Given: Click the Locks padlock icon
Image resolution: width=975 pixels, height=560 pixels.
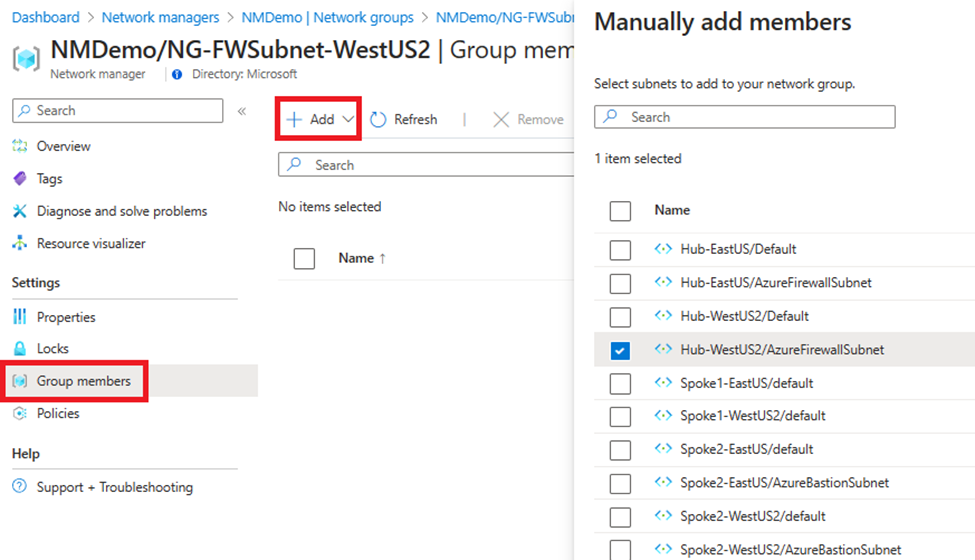Looking at the screenshot, I should [20, 349].
